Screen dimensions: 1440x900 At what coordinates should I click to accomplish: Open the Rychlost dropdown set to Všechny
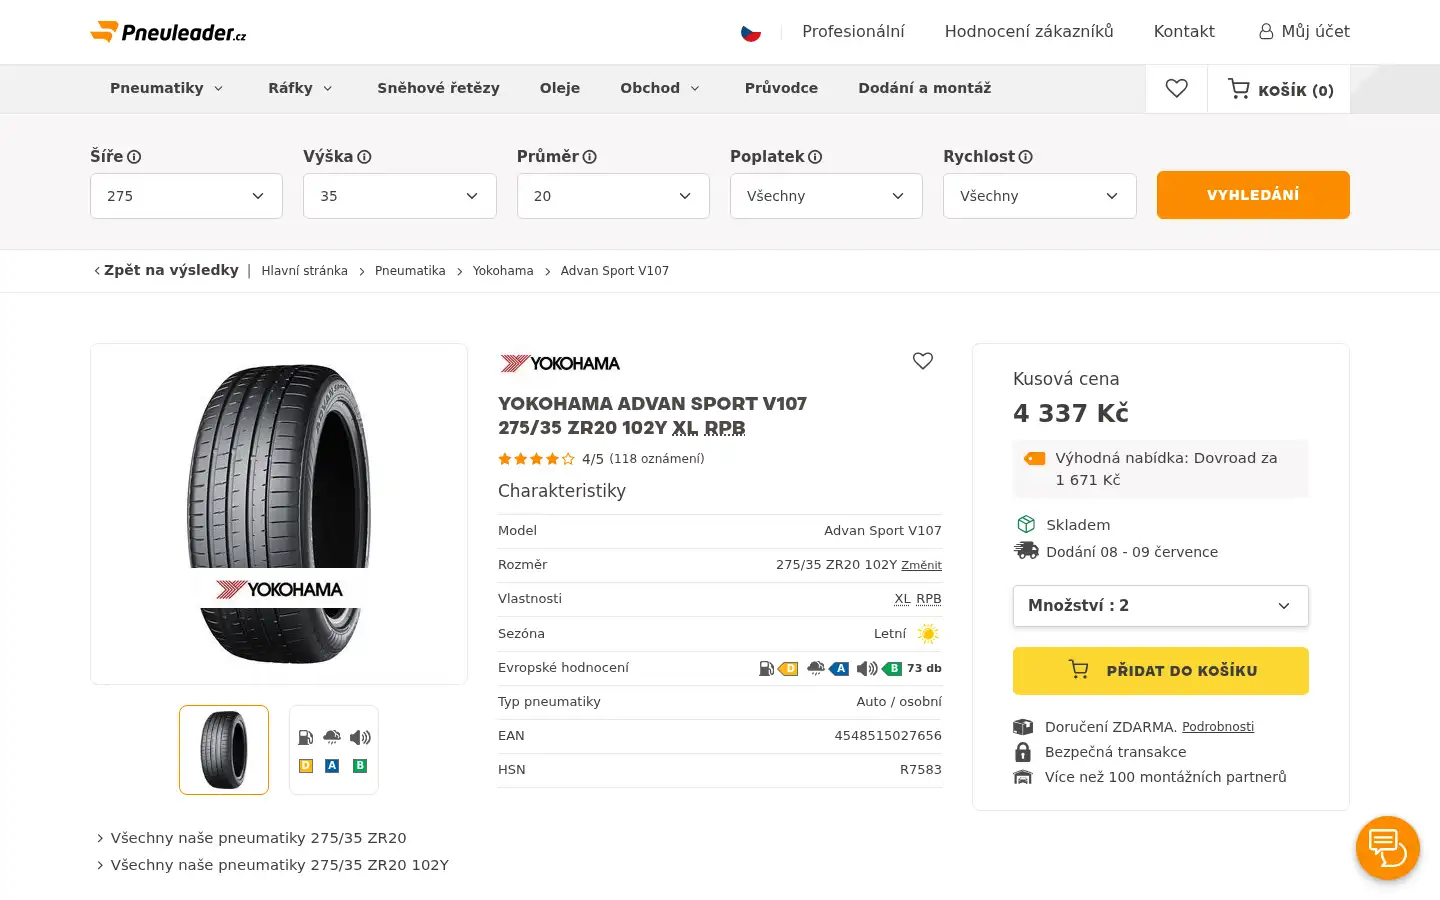click(1040, 196)
